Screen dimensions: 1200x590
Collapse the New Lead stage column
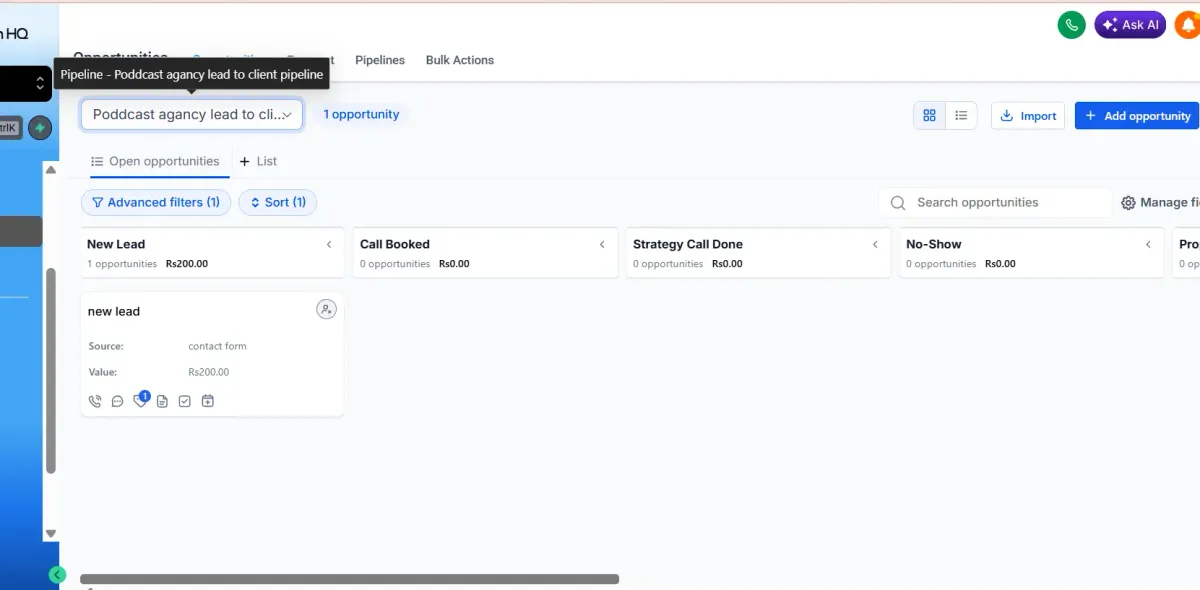pos(329,244)
